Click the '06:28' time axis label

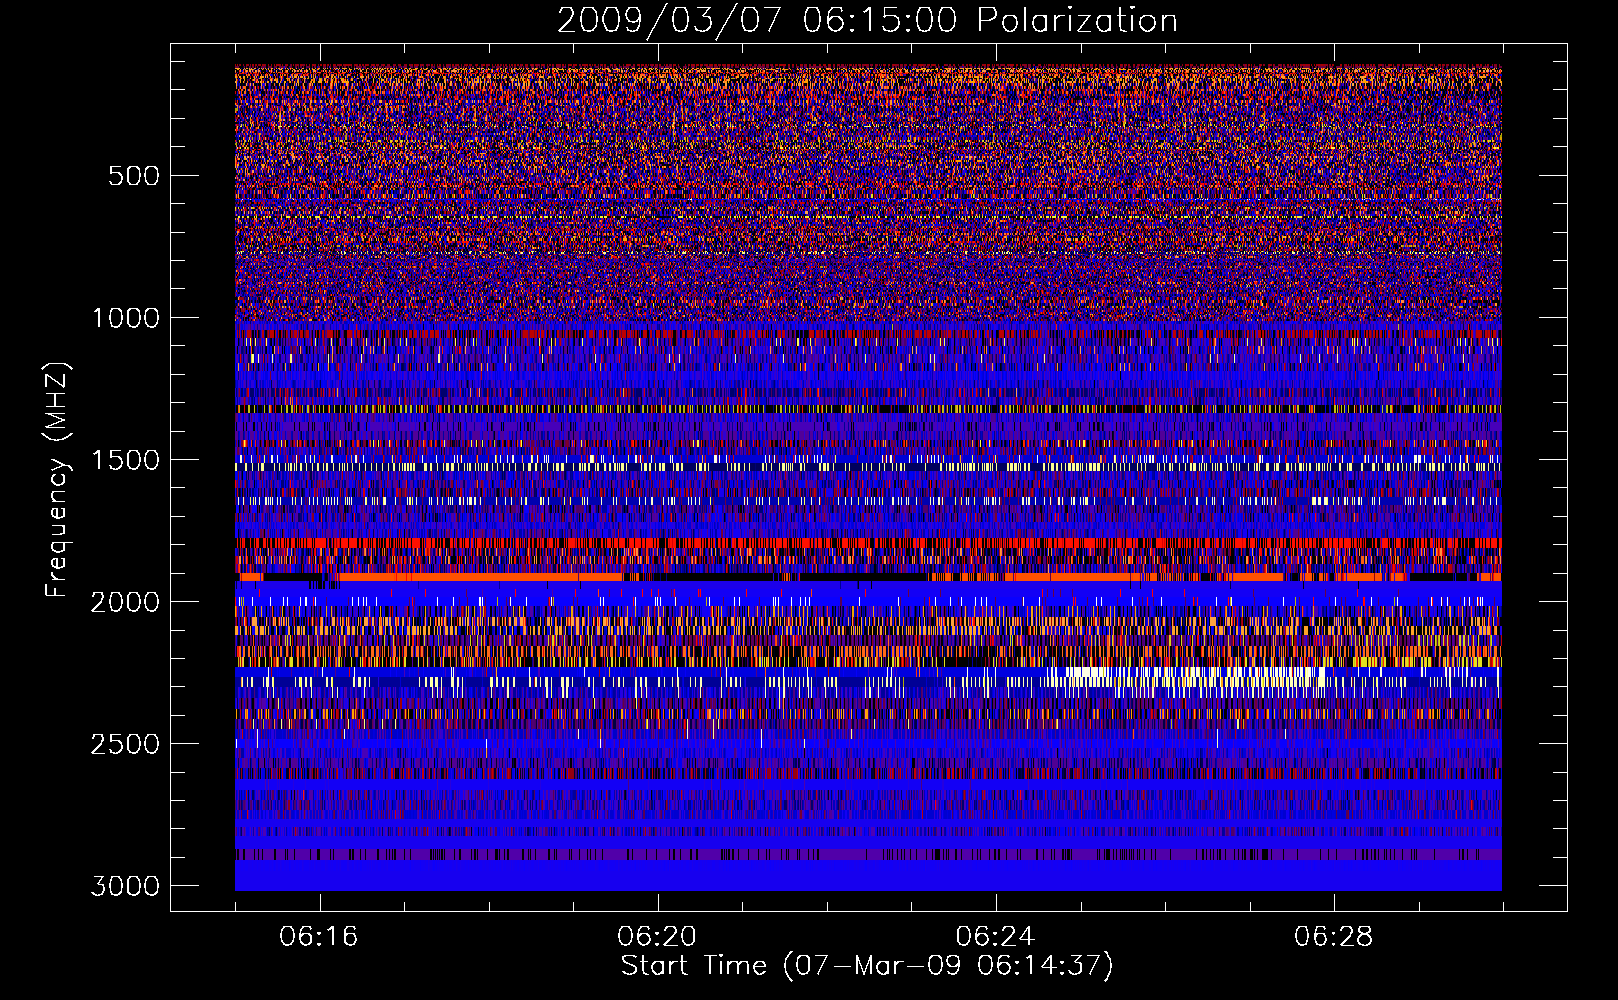[x=1333, y=936]
